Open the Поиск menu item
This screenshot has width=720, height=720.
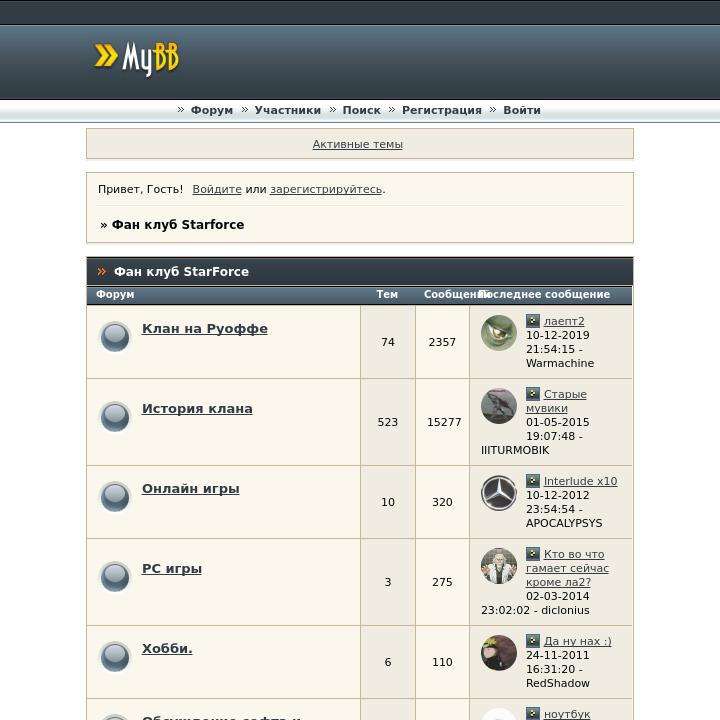pos(361,110)
